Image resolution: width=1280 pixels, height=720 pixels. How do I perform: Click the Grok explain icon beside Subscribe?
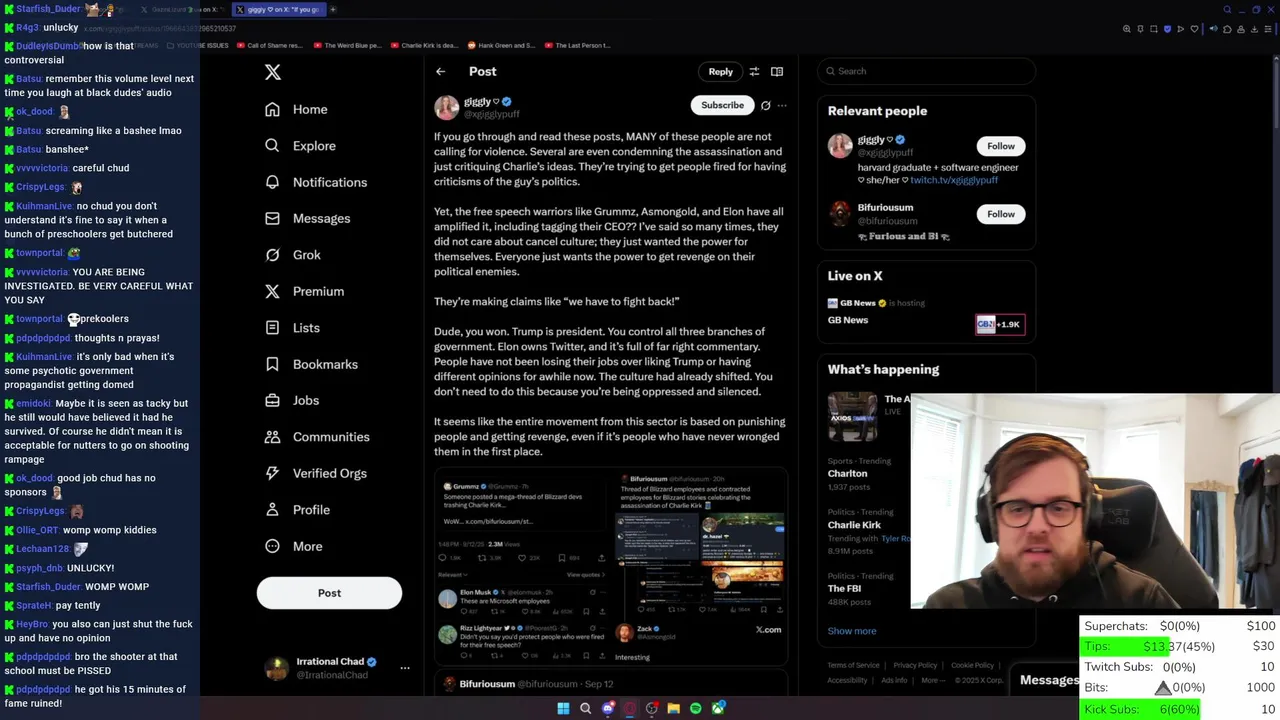pos(766,105)
